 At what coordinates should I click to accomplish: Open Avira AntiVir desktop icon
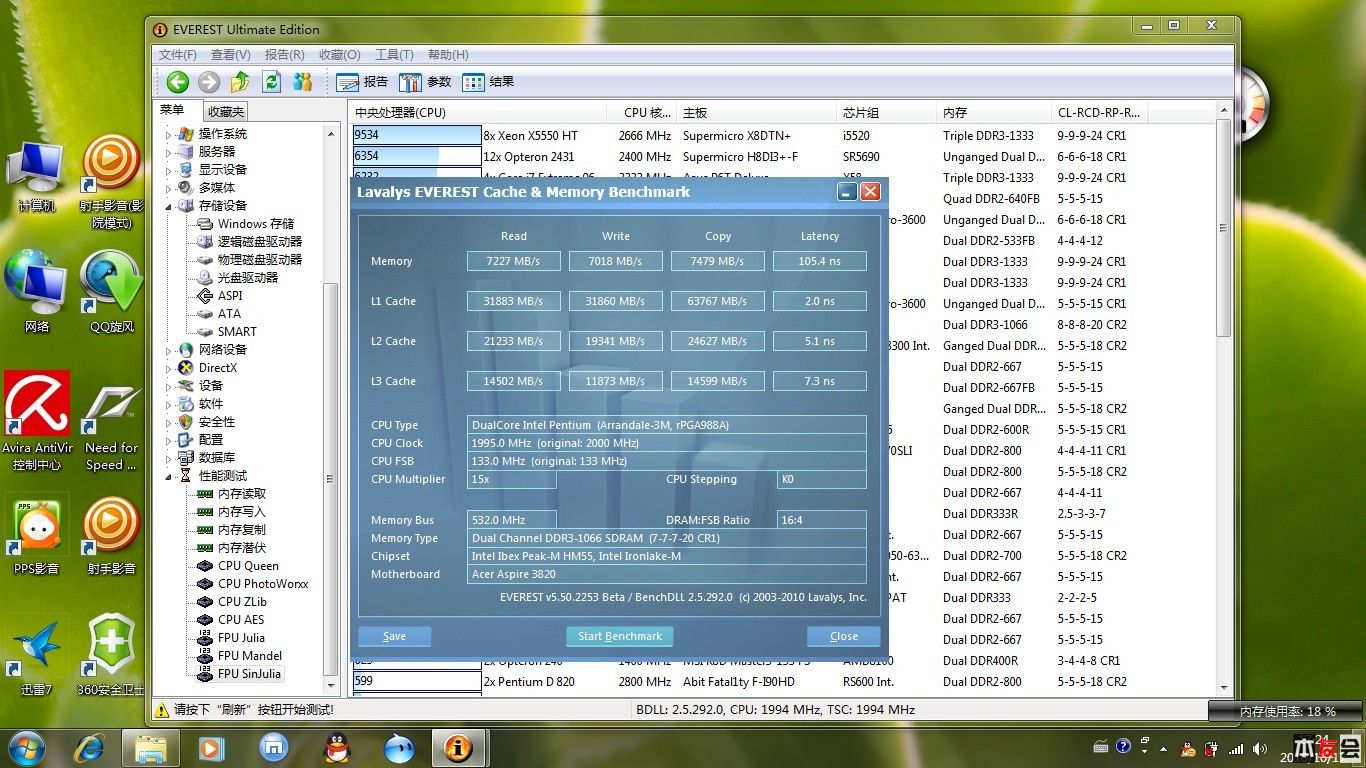pos(37,421)
